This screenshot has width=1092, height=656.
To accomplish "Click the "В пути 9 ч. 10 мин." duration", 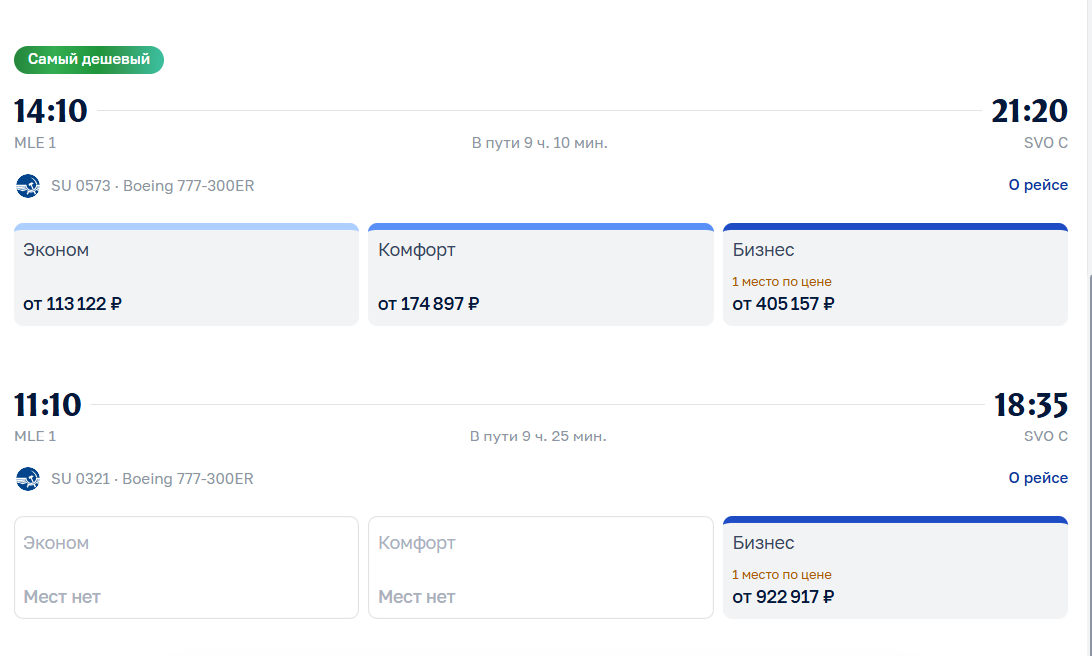I will click(539, 143).
